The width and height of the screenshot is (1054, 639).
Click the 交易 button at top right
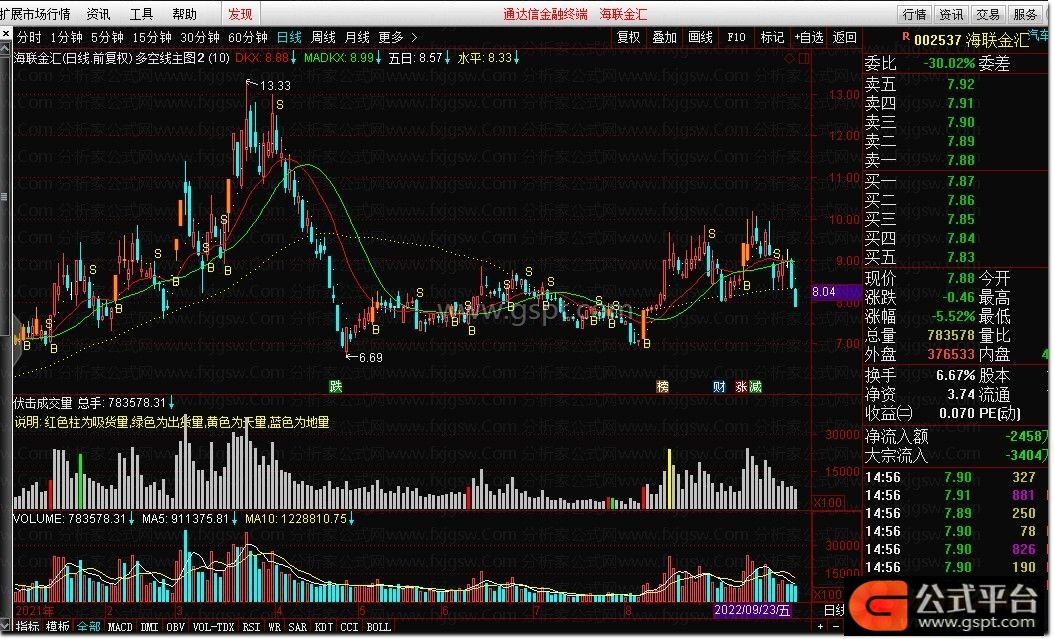click(x=988, y=14)
